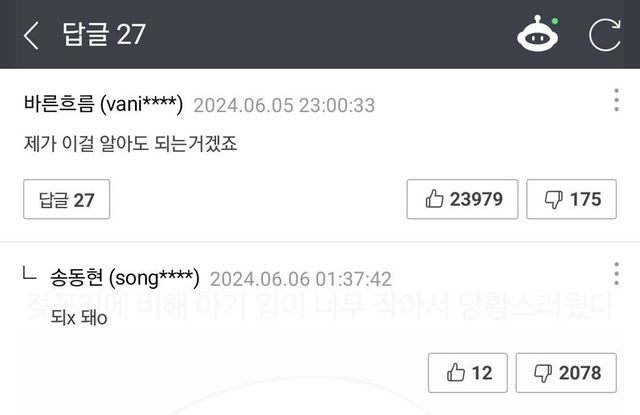Refresh replies with the circular arrow
This screenshot has width=640, height=415.
coord(604,35)
